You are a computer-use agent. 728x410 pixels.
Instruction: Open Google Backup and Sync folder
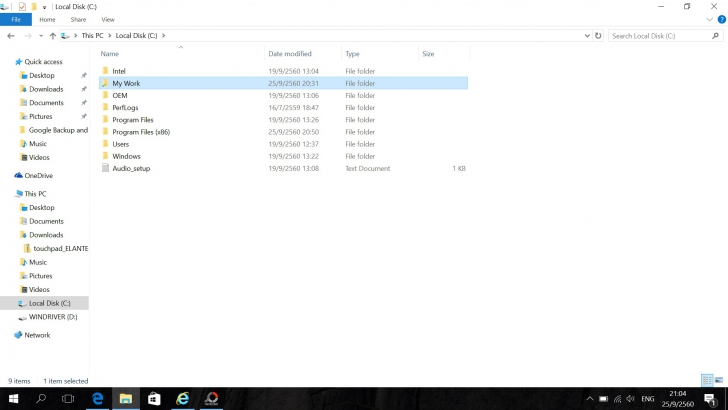pyautogui.click(x=58, y=130)
